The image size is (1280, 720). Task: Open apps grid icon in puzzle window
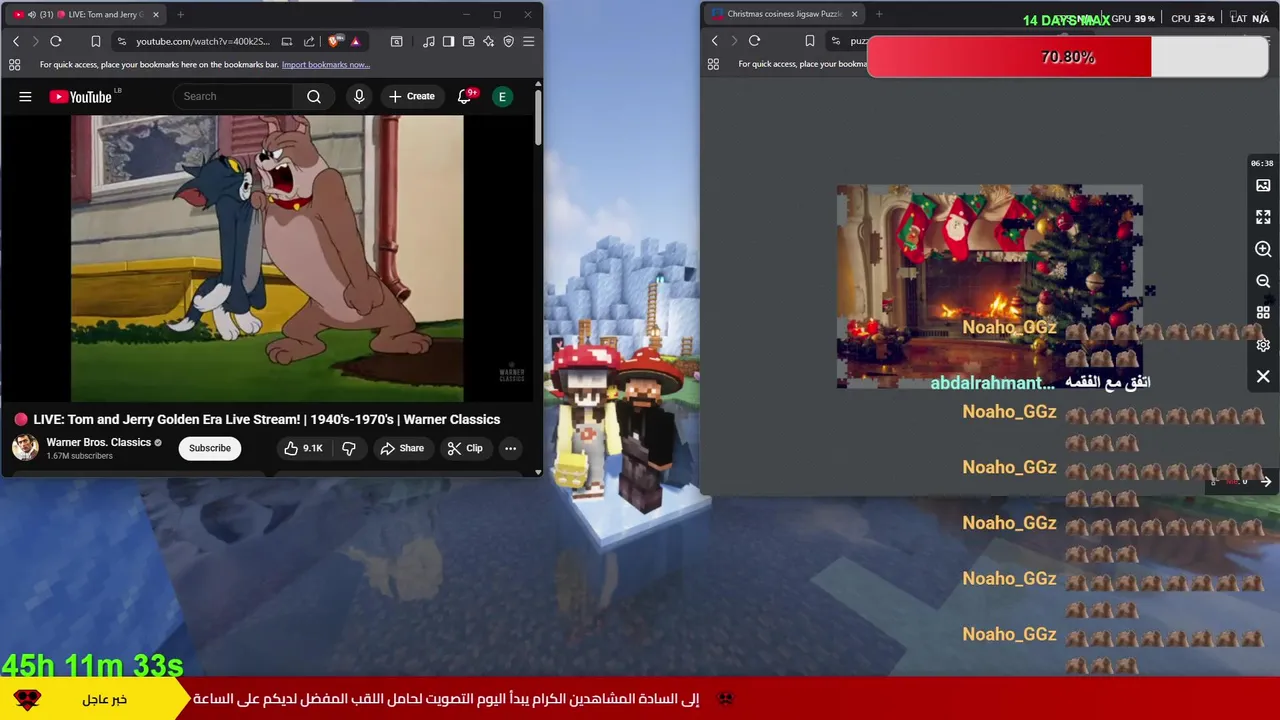click(713, 64)
